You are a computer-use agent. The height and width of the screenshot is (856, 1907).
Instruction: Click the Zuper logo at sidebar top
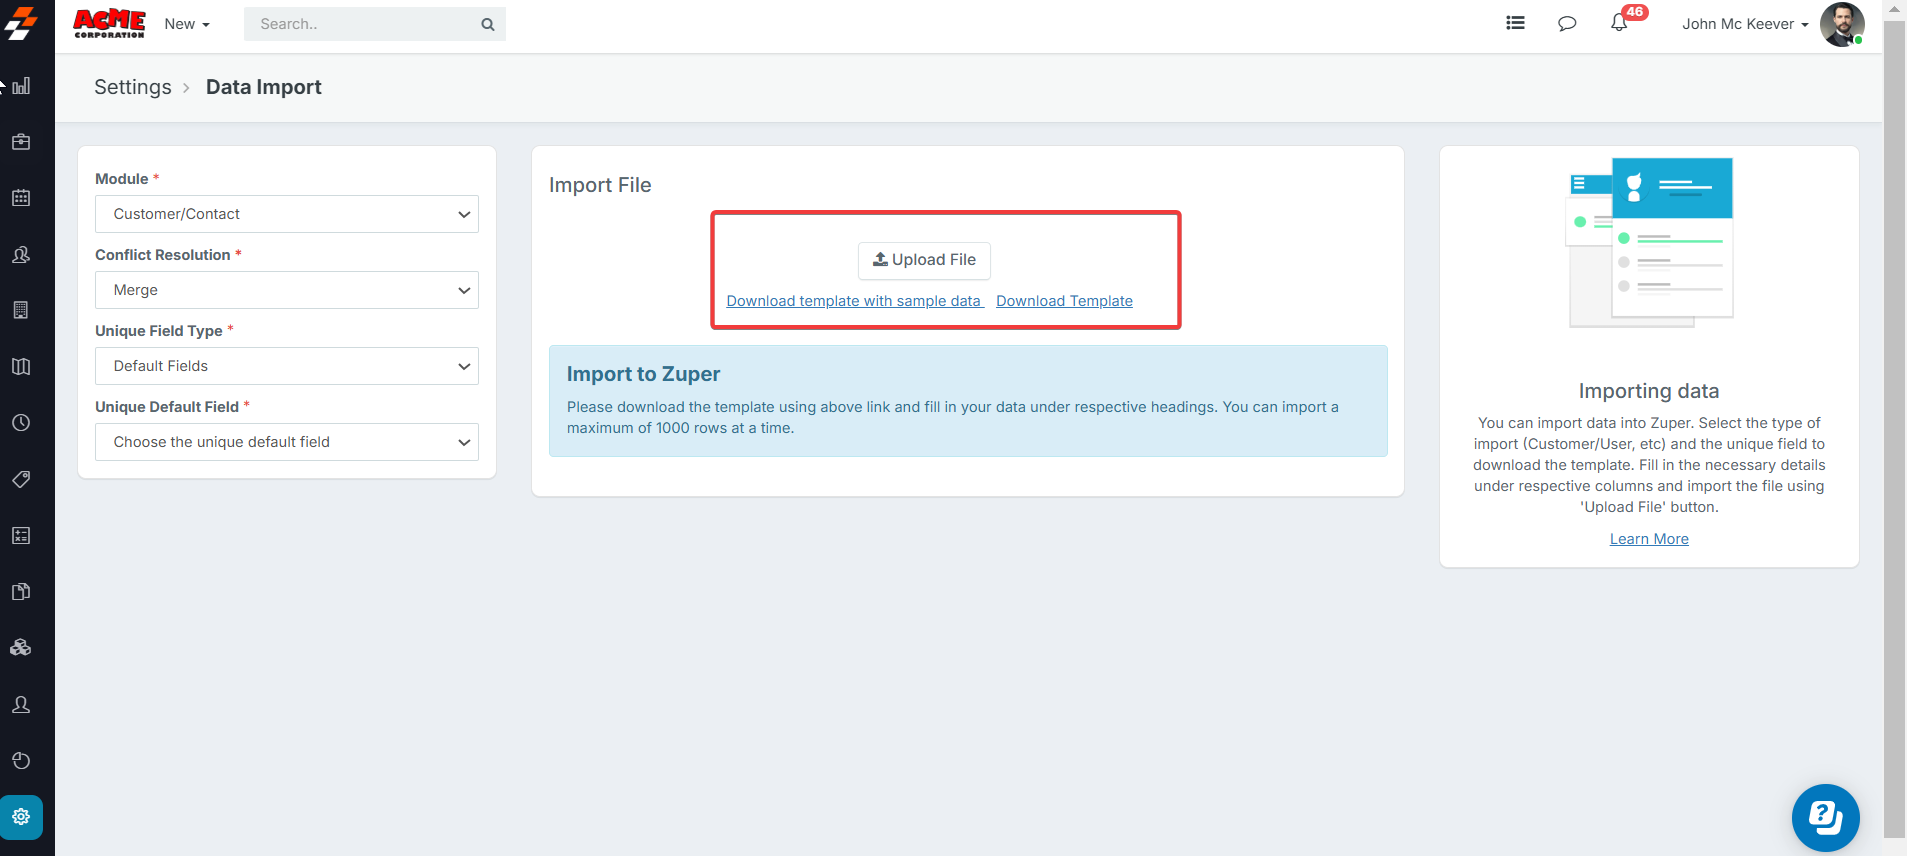click(x=21, y=24)
